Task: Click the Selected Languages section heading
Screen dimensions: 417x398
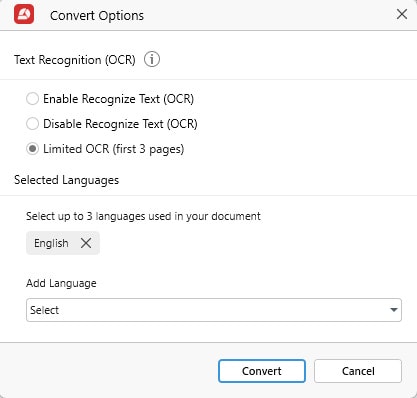Action: (66, 180)
